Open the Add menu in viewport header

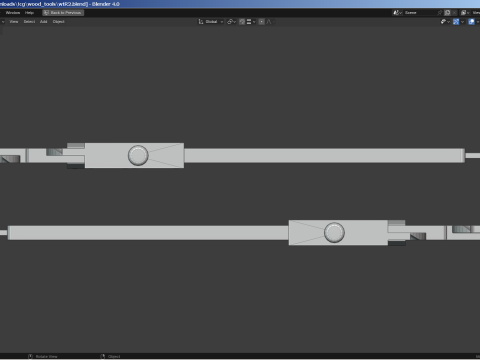(x=44, y=22)
